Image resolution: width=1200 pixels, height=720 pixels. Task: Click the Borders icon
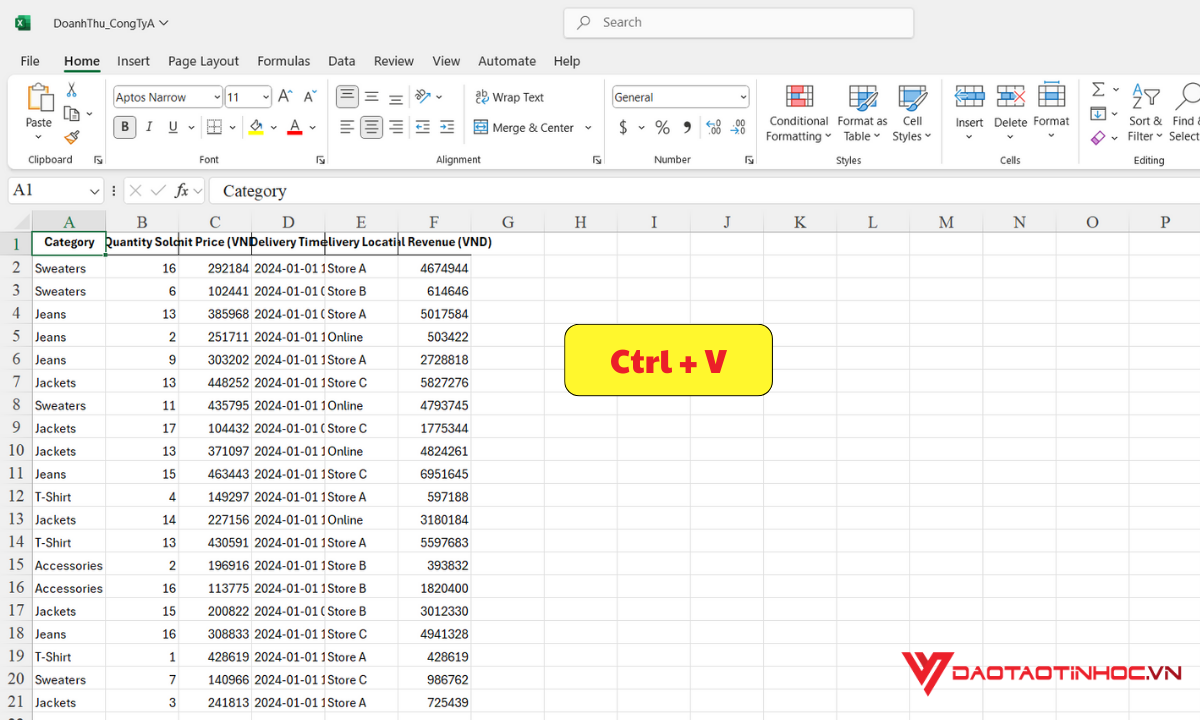(x=214, y=127)
